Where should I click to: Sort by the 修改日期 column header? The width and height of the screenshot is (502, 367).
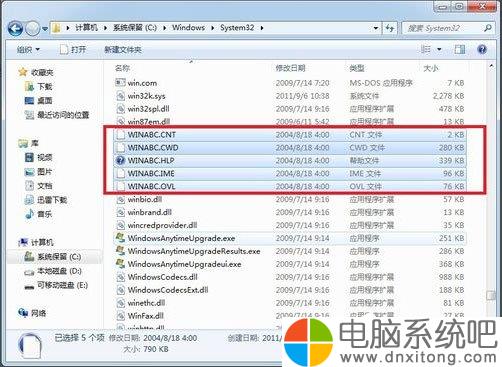tap(290, 68)
